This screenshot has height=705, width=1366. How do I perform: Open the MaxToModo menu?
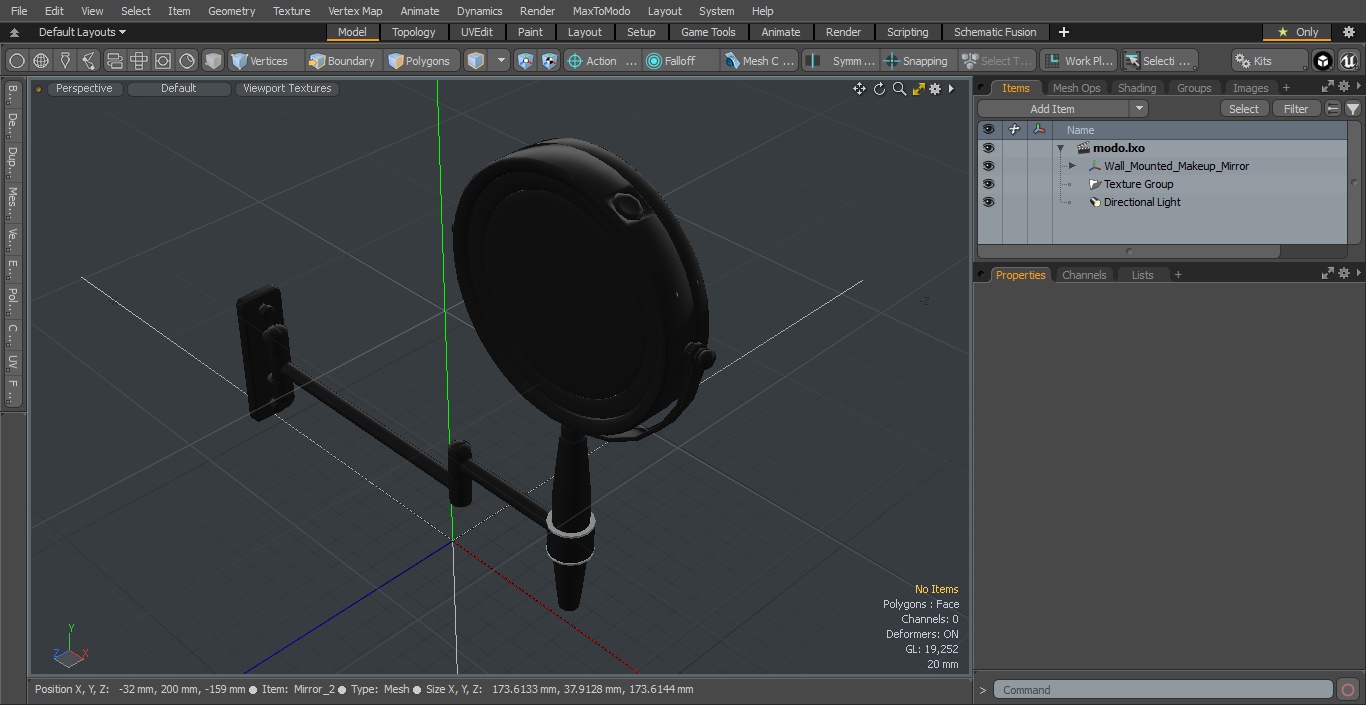pos(601,11)
